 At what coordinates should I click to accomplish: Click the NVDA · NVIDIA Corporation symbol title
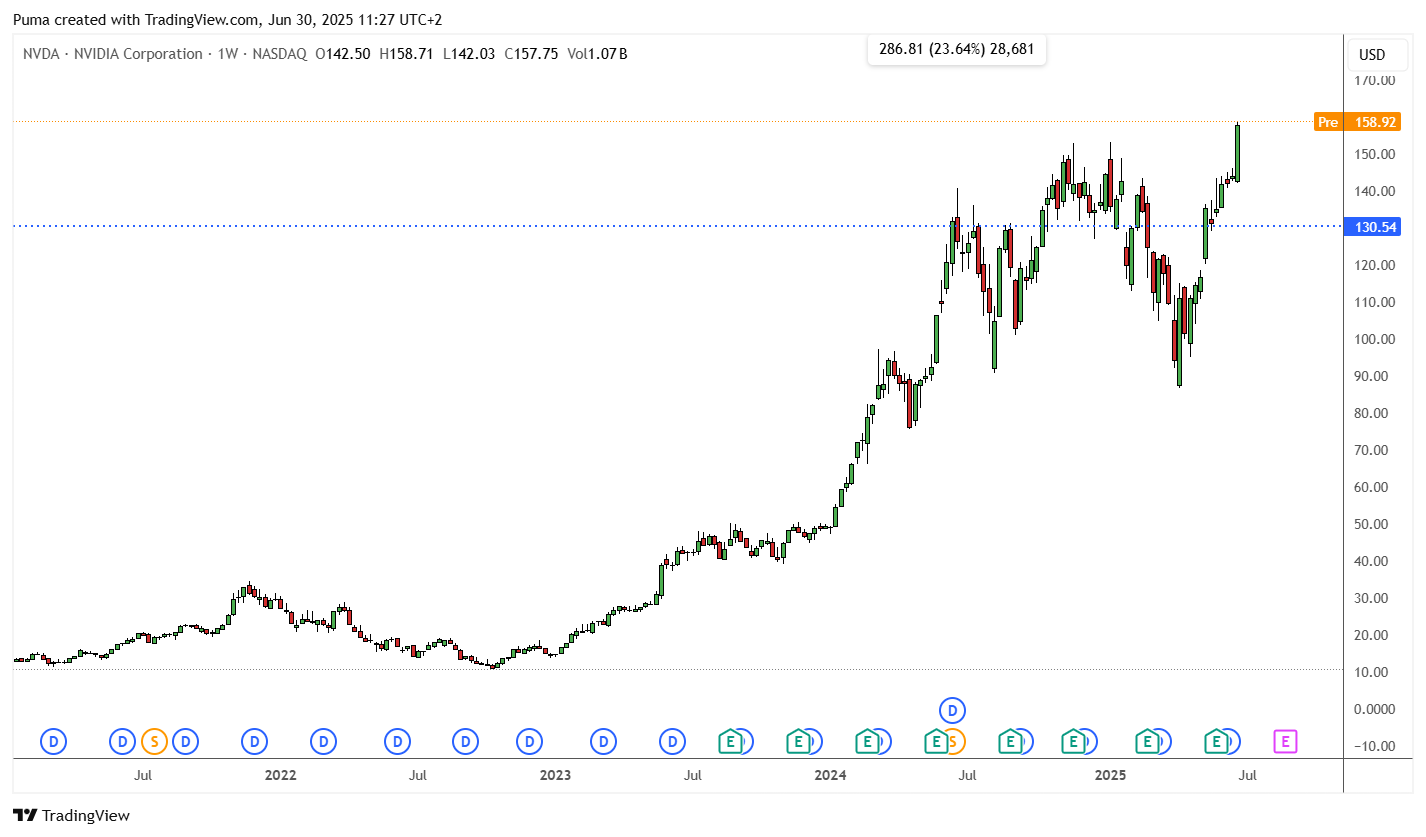tap(113, 54)
